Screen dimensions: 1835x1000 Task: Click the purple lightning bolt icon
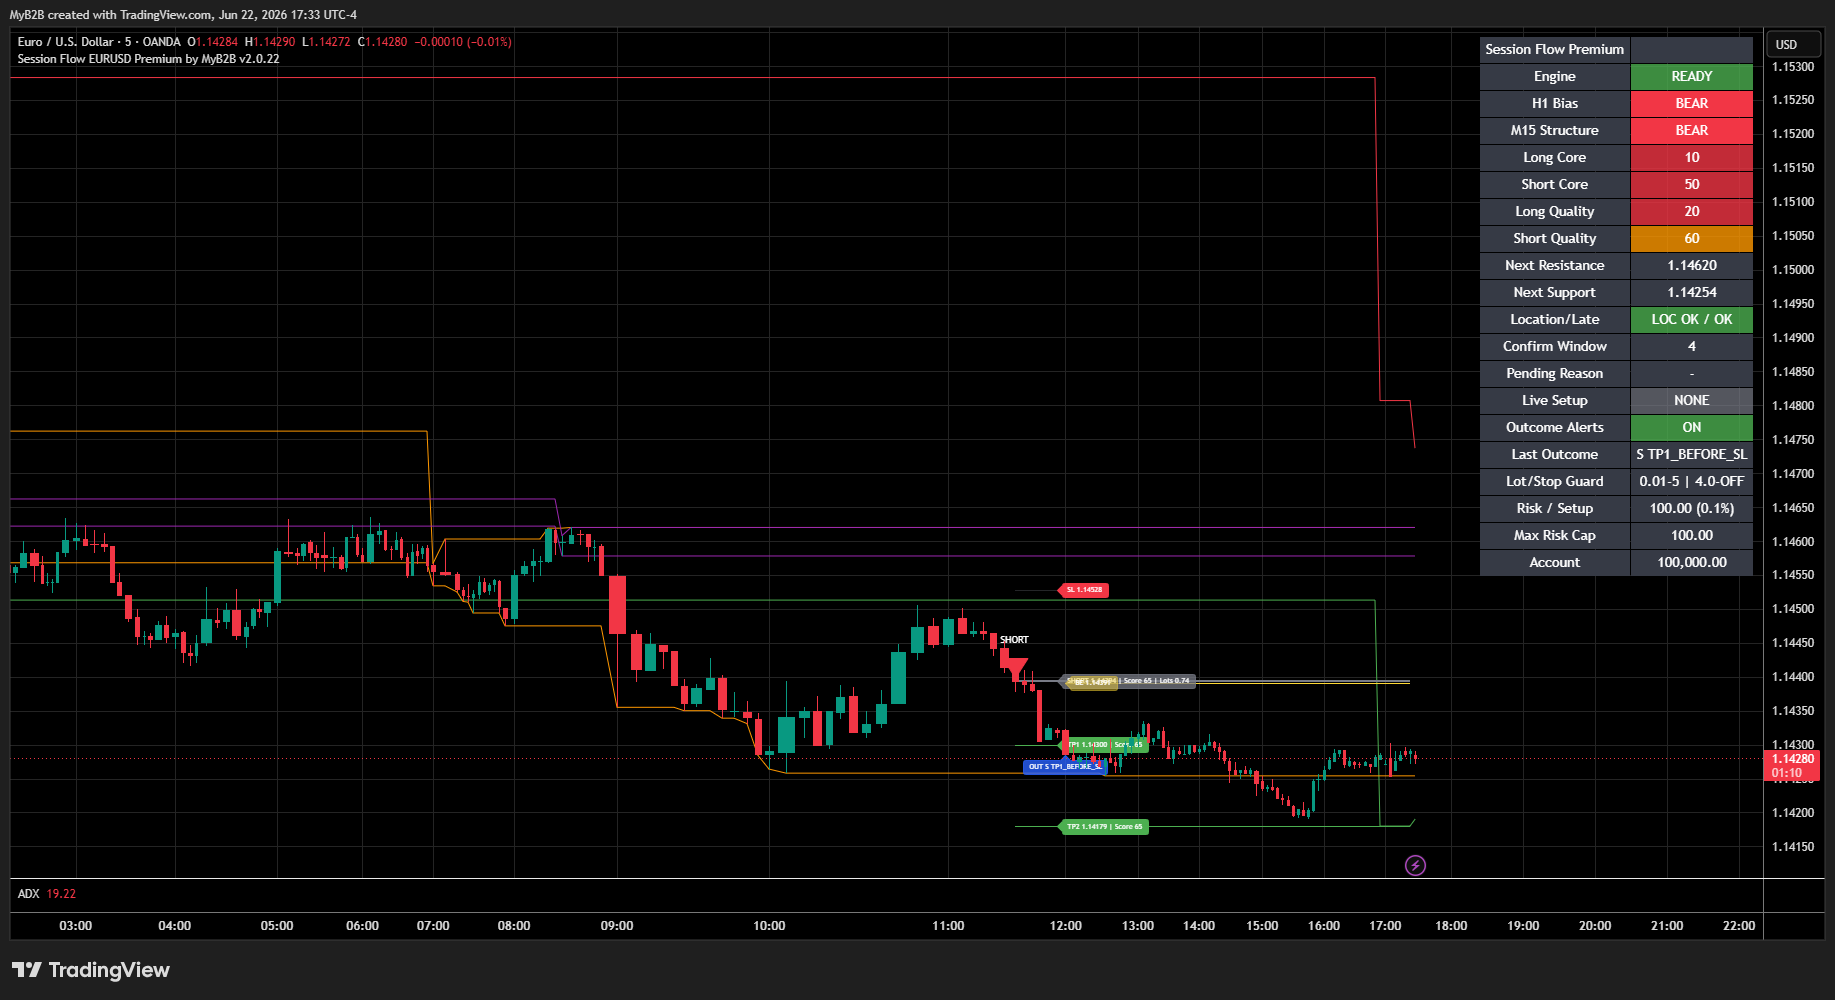point(1415,865)
